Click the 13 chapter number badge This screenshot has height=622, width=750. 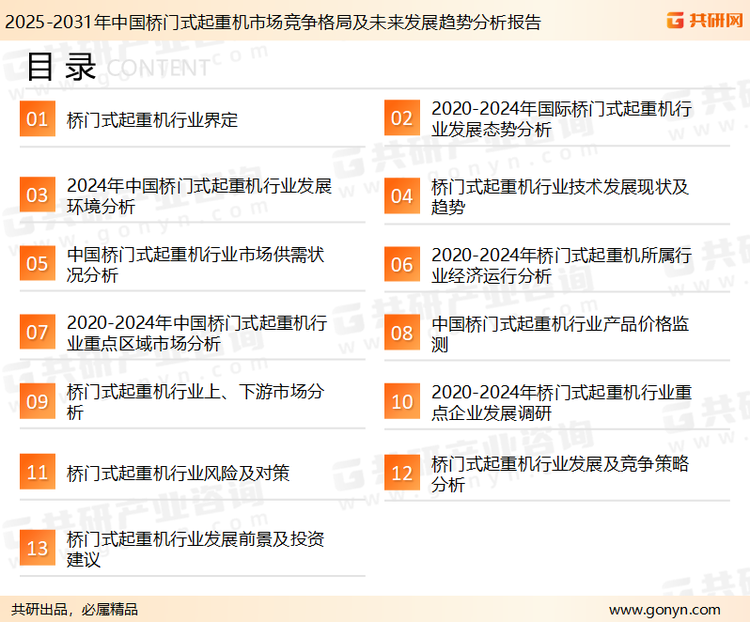(37, 548)
